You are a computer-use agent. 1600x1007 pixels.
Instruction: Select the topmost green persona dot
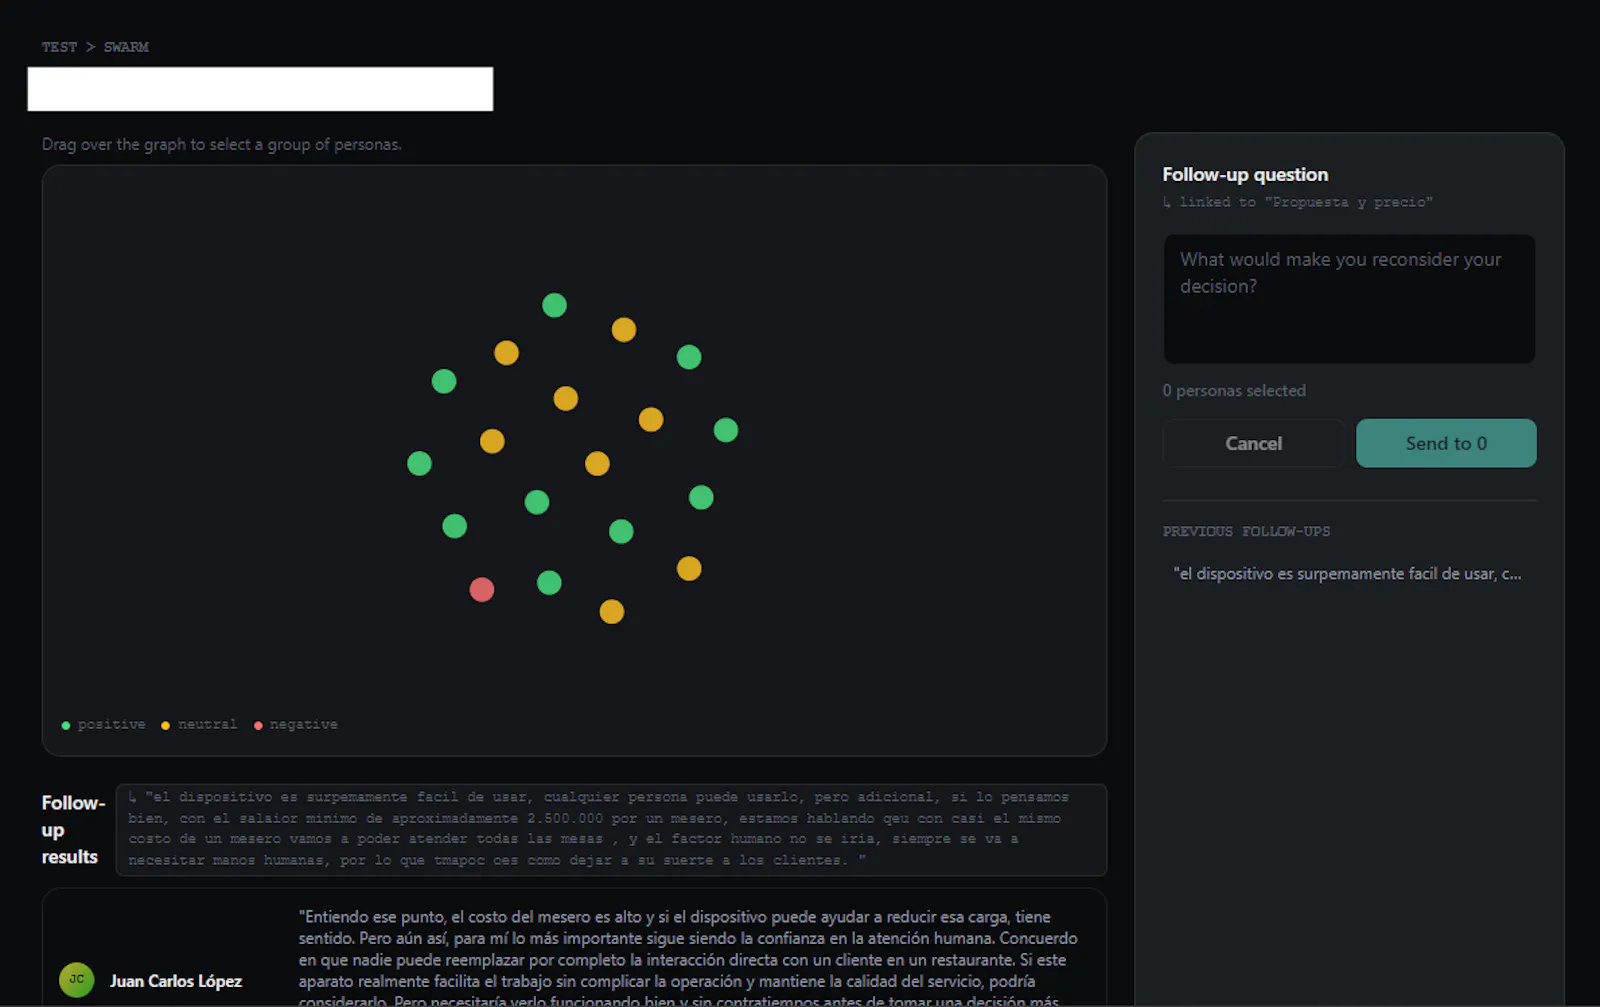(554, 305)
